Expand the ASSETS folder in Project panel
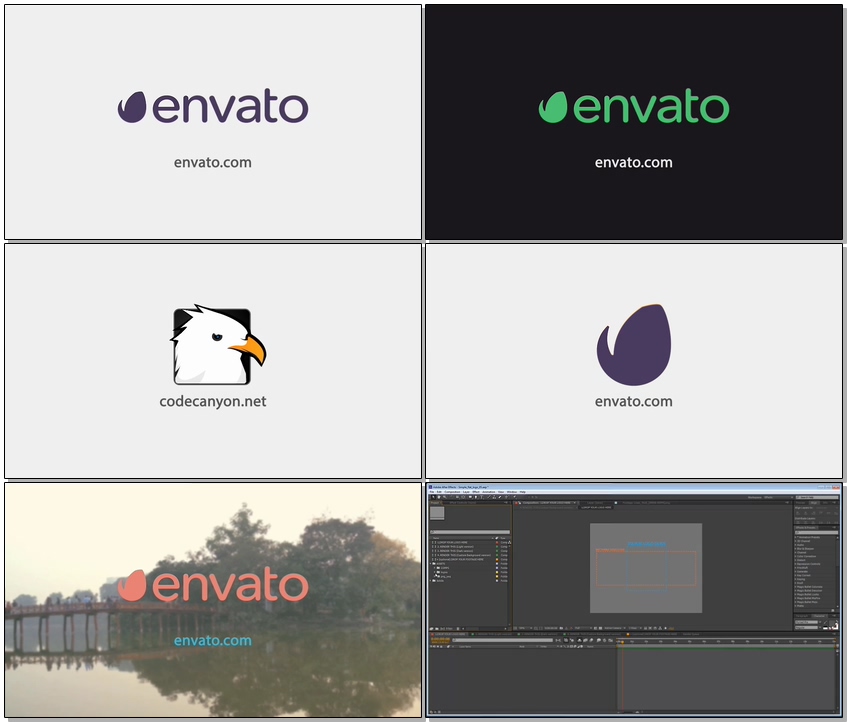The height and width of the screenshot is (722, 848). click(x=430, y=564)
